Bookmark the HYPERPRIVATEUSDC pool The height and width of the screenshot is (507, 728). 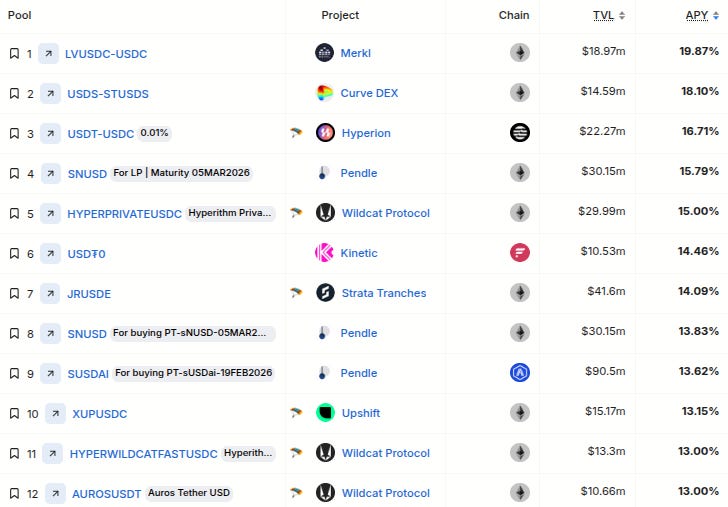pyautogui.click(x=14, y=214)
